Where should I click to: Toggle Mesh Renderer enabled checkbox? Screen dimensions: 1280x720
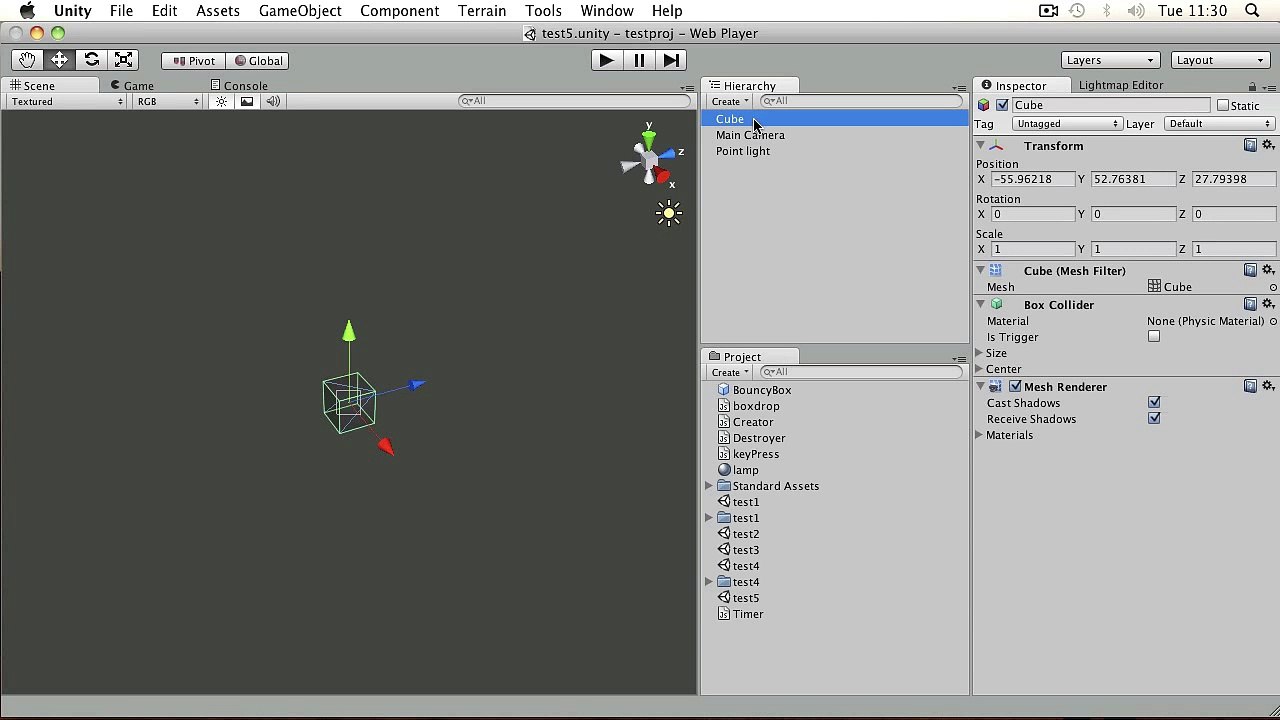point(1015,387)
